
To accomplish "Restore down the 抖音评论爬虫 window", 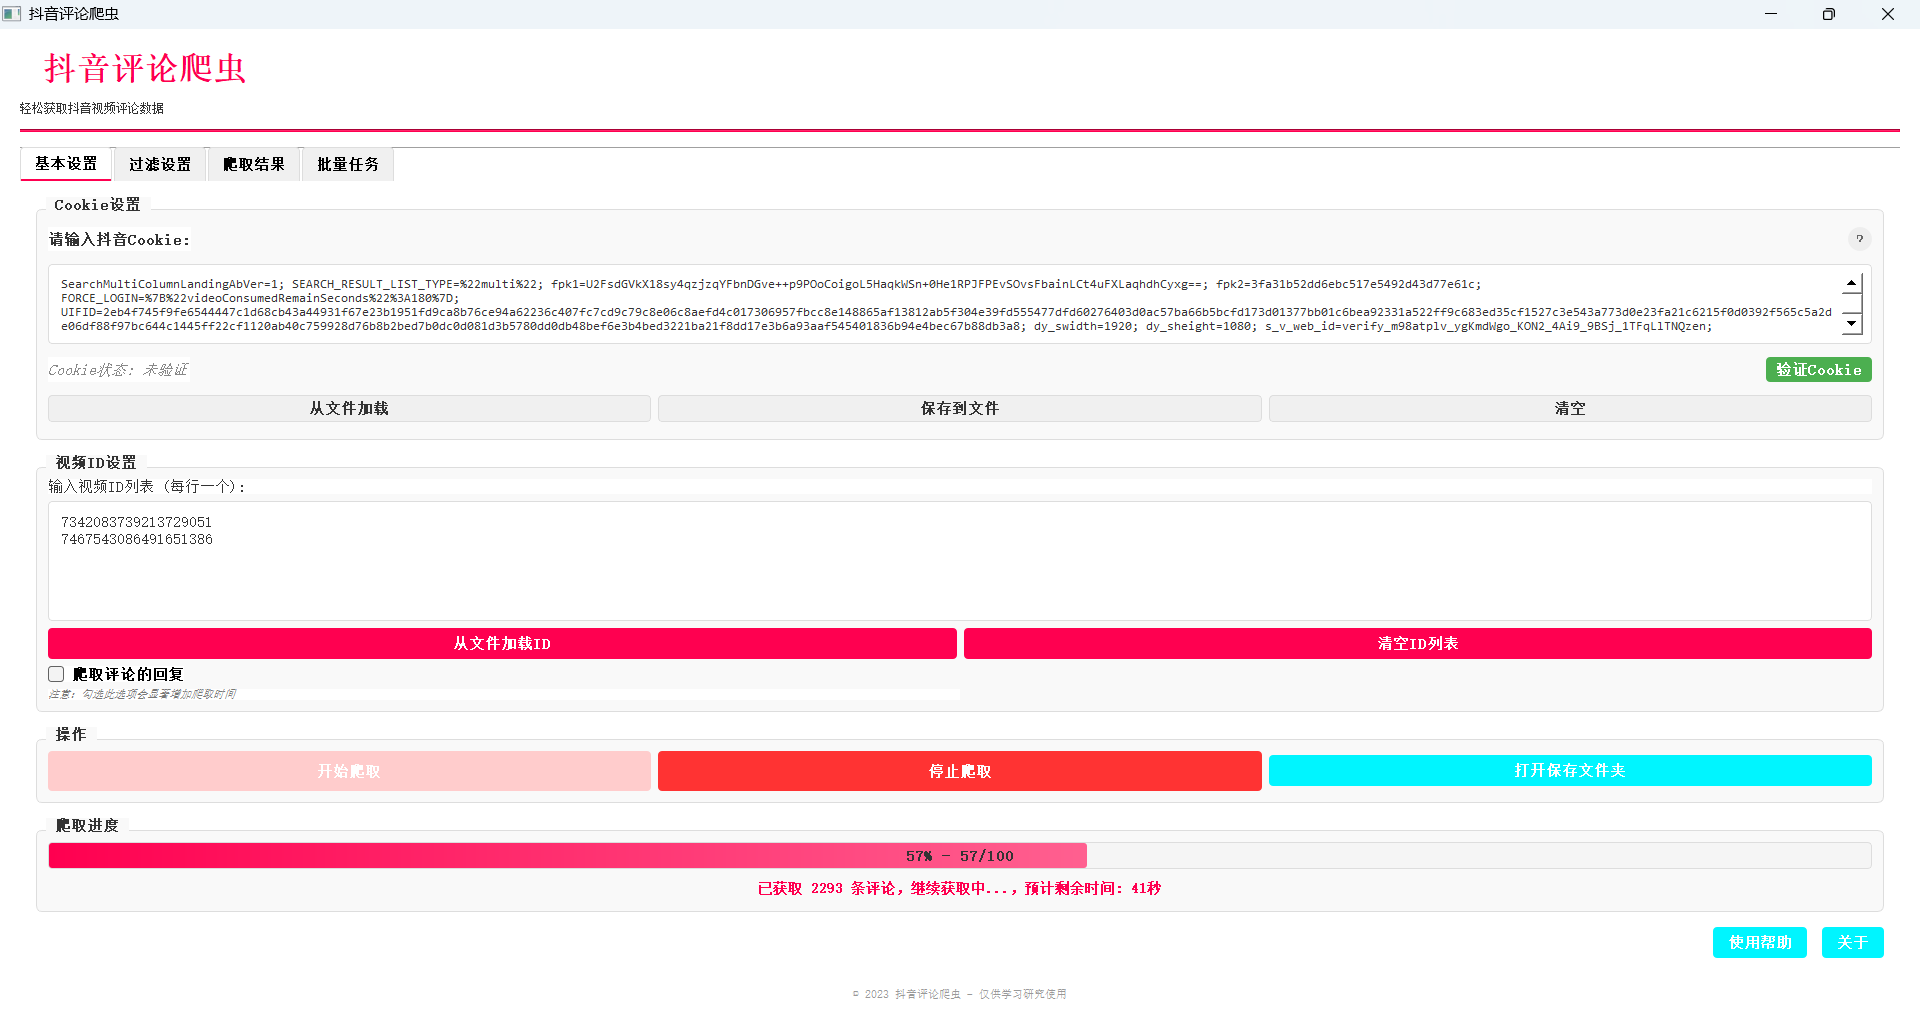I will (x=1829, y=14).
